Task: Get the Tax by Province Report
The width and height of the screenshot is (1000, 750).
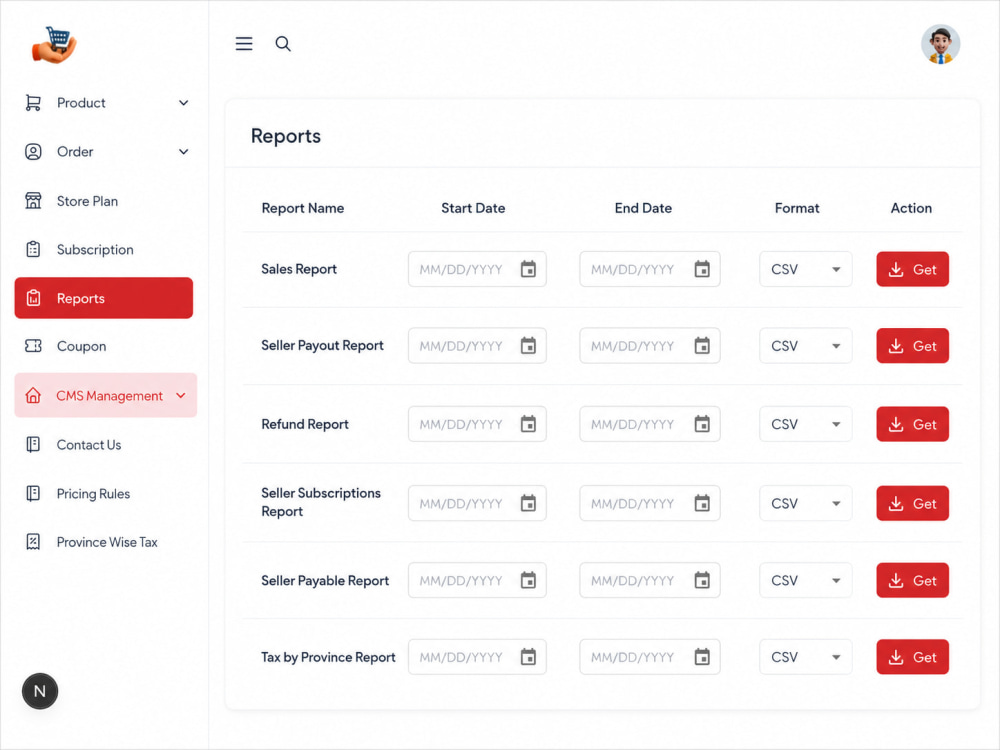Action: click(x=912, y=657)
